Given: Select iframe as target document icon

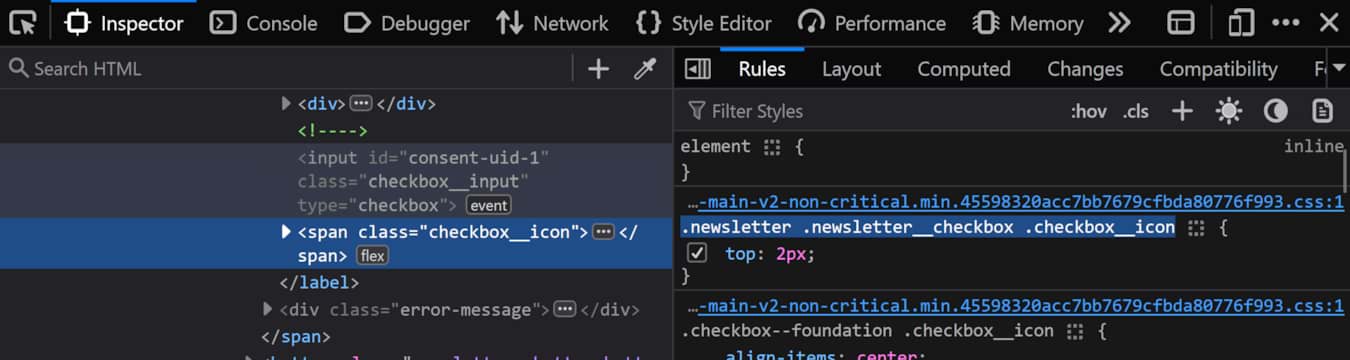Looking at the screenshot, I should [1182, 23].
